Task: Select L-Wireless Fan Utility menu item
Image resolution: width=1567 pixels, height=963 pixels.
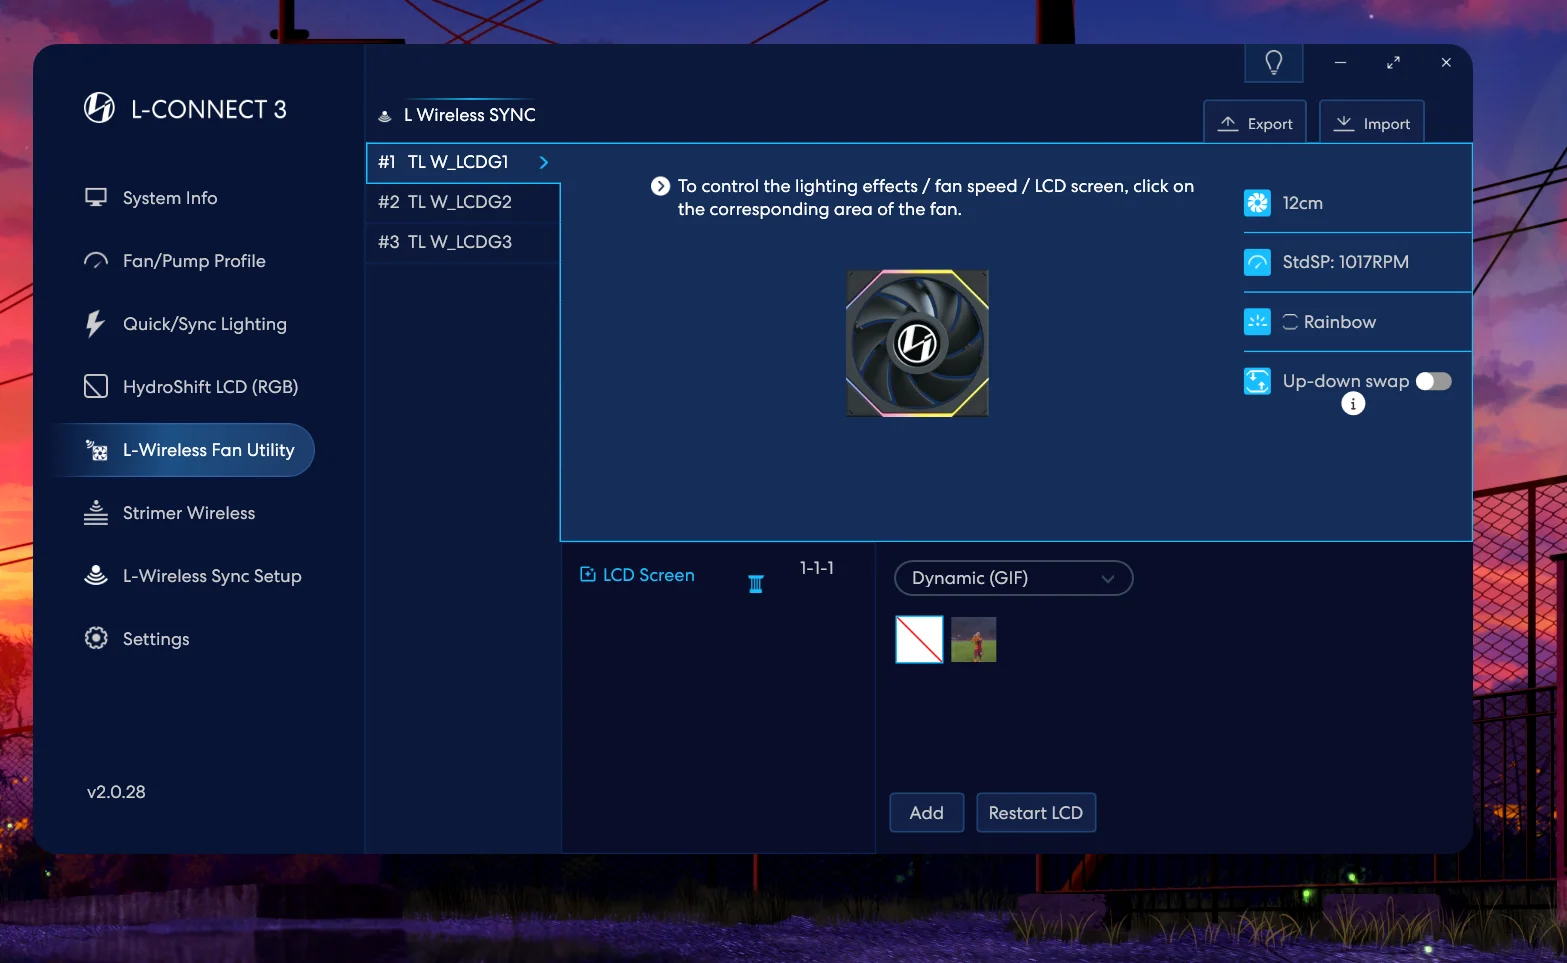Action: pos(185,450)
